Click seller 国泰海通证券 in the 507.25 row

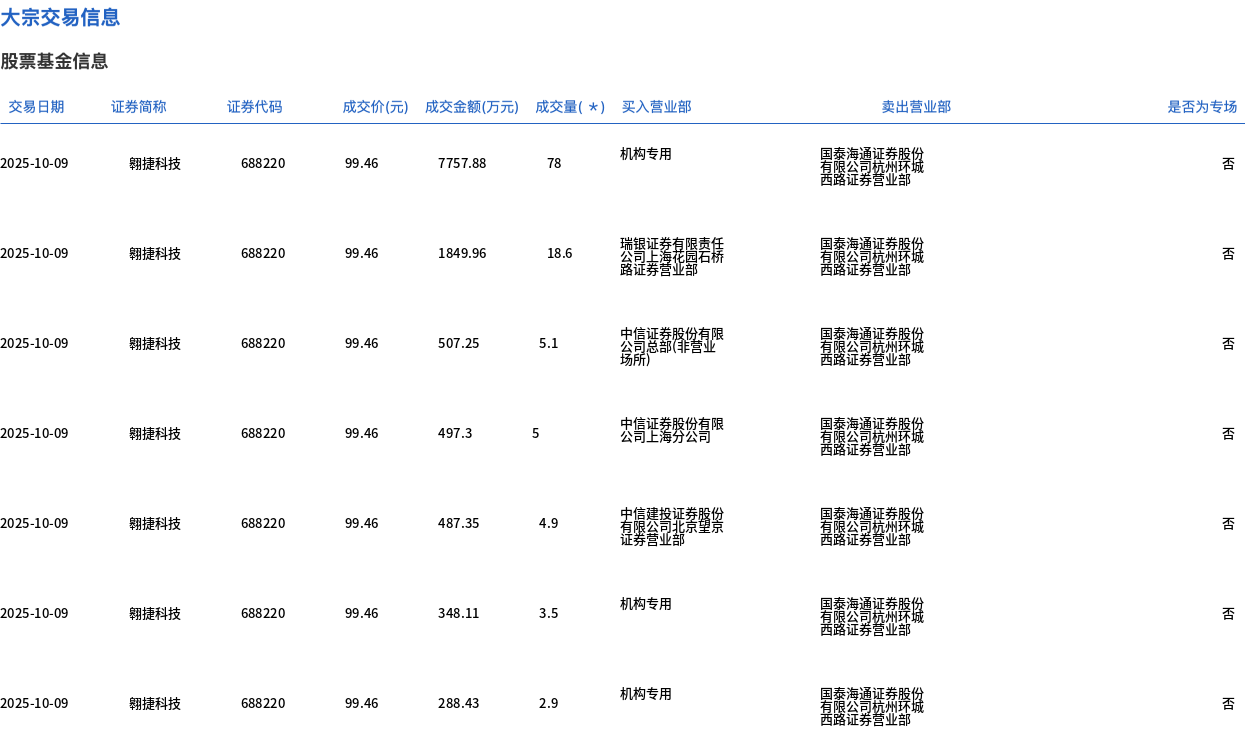click(x=872, y=347)
